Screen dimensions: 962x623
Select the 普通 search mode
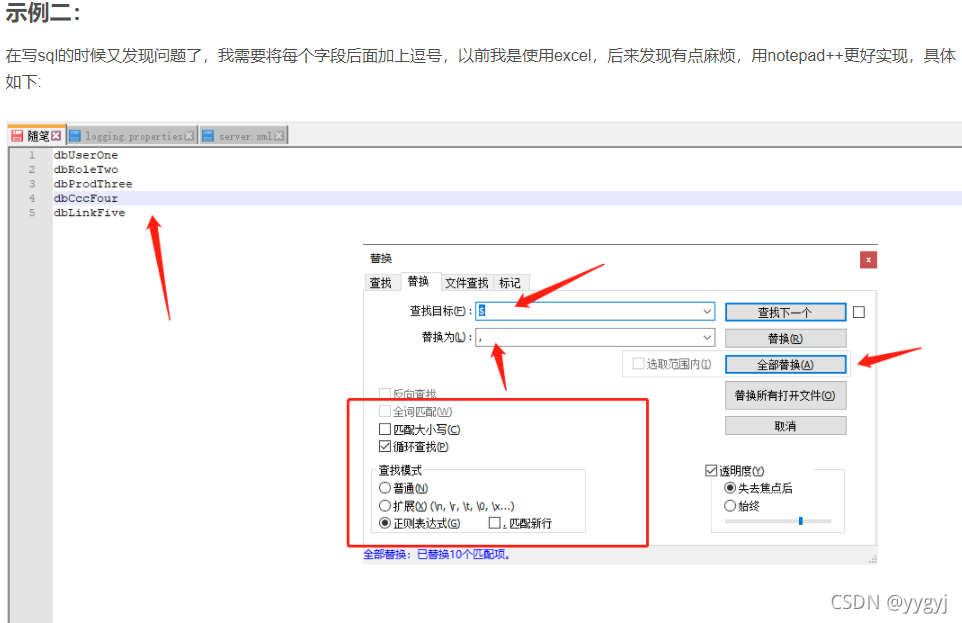[x=385, y=488]
